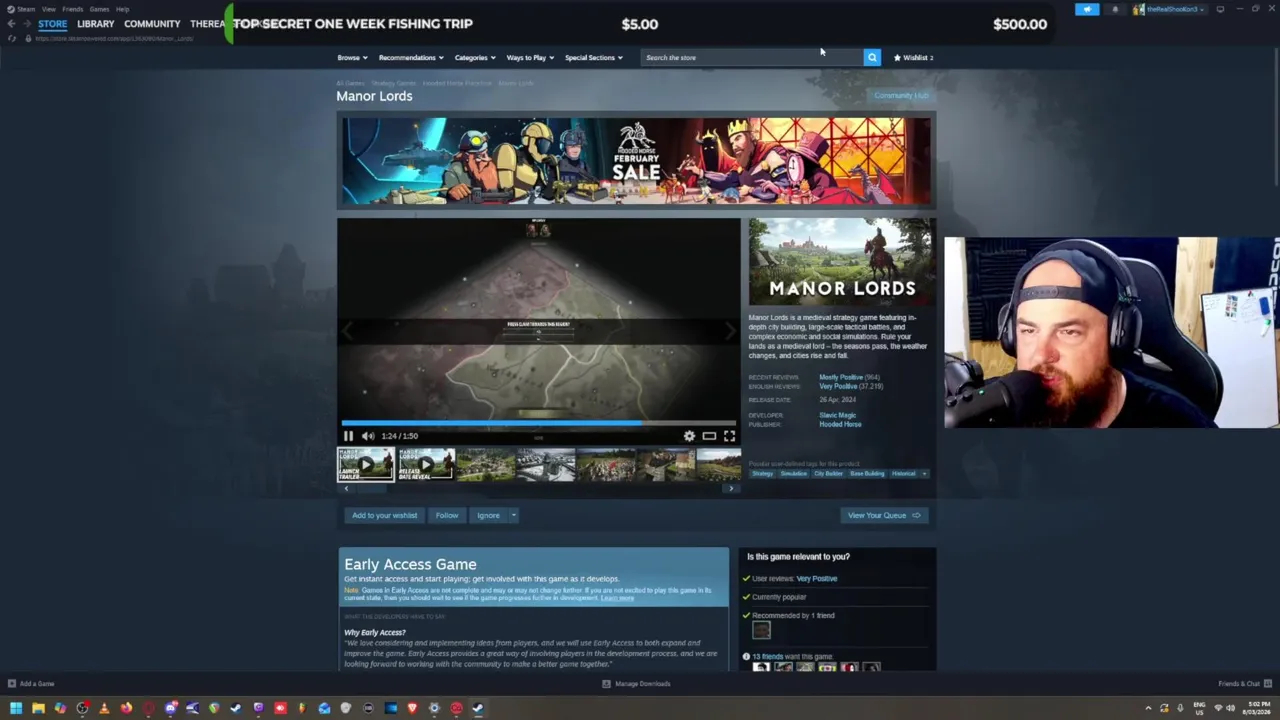1280x720 pixels.
Task: Open the Help menu
Action: [122, 9]
